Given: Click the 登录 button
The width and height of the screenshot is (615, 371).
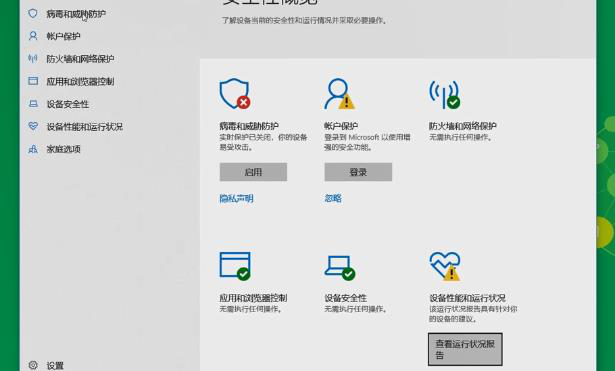Looking at the screenshot, I should pyautogui.click(x=358, y=172).
